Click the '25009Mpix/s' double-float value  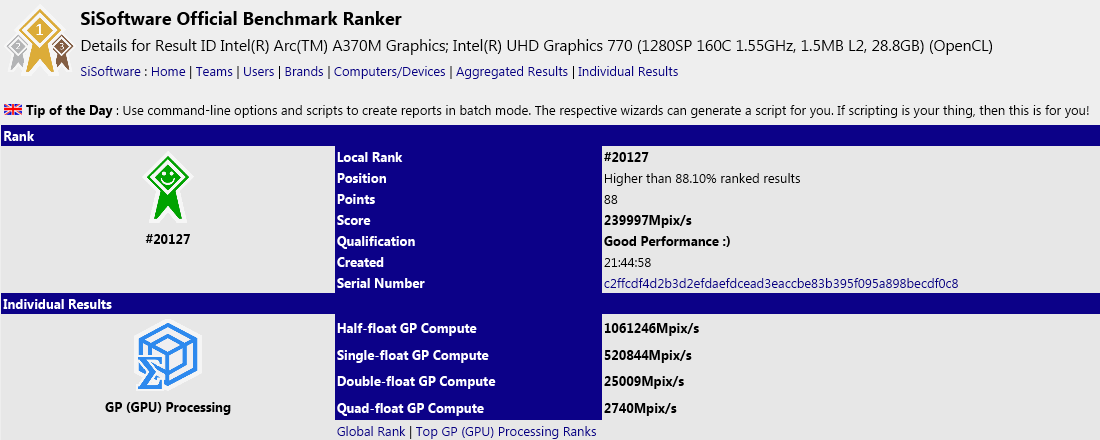pyautogui.click(x=644, y=382)
